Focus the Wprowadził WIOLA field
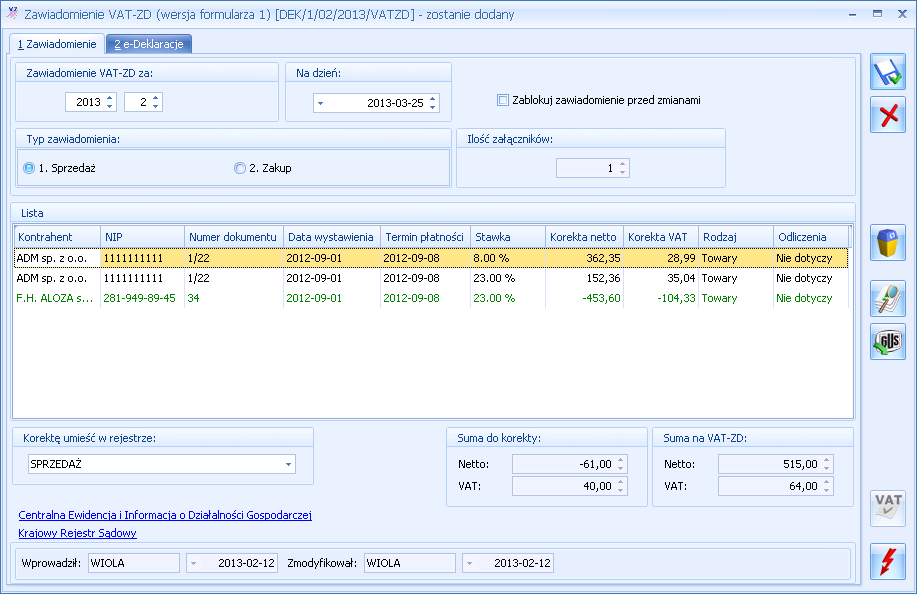The image size is (917, 594). [134, 564]
